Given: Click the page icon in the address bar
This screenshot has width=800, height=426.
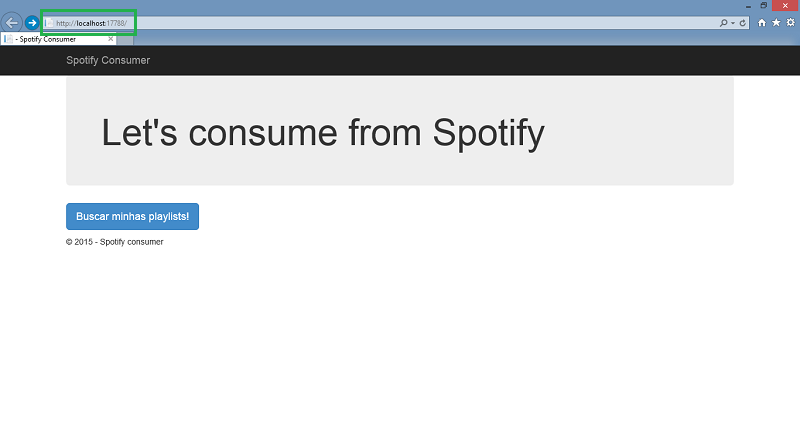Looking at the screenshot, I should [x=49, y=22].
